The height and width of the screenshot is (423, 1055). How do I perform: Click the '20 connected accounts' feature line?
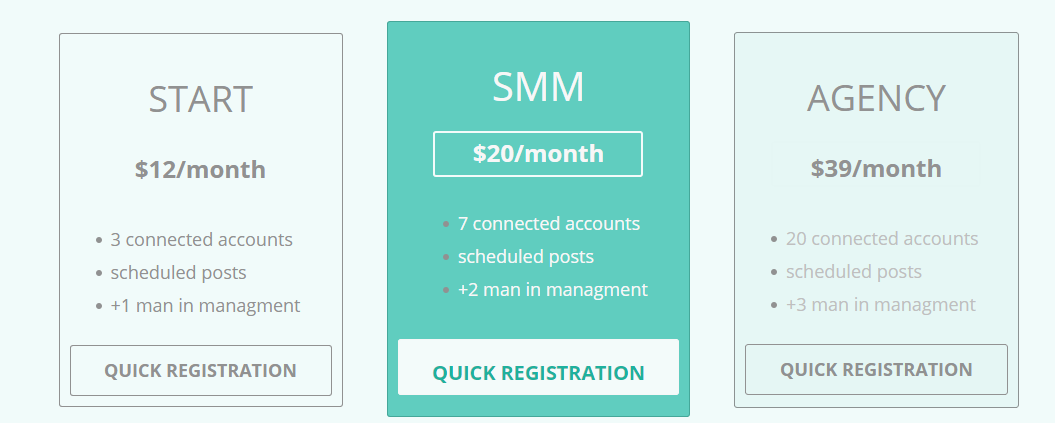[x=881, y=239]
